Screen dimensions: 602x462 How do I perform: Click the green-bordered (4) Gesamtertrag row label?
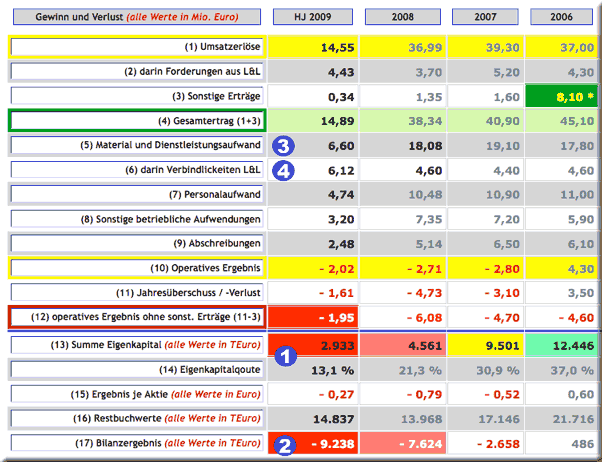pyautogui.click(x=135, y=121)
